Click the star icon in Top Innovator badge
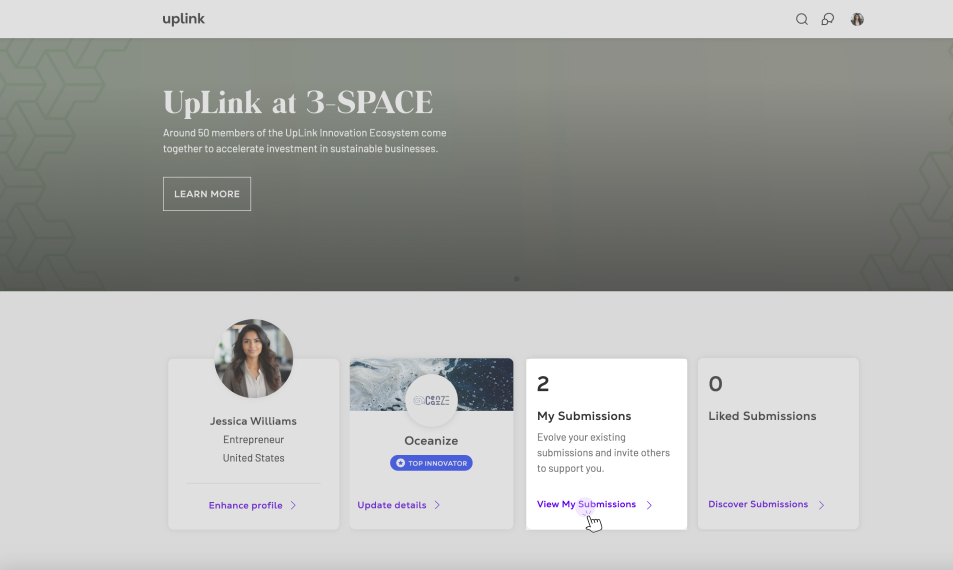 point(401,463)
